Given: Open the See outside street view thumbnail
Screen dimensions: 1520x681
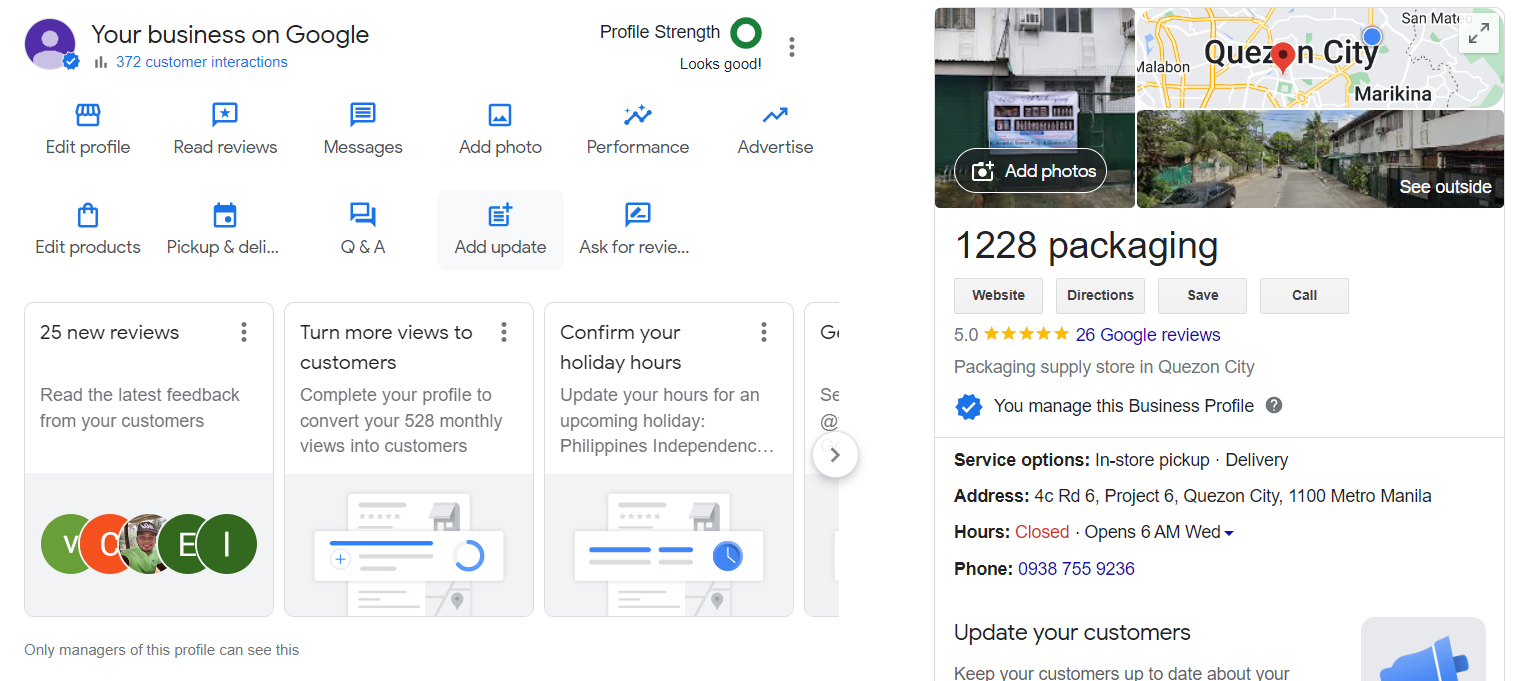Looking at the screenshot, I should pos(1320,159).
